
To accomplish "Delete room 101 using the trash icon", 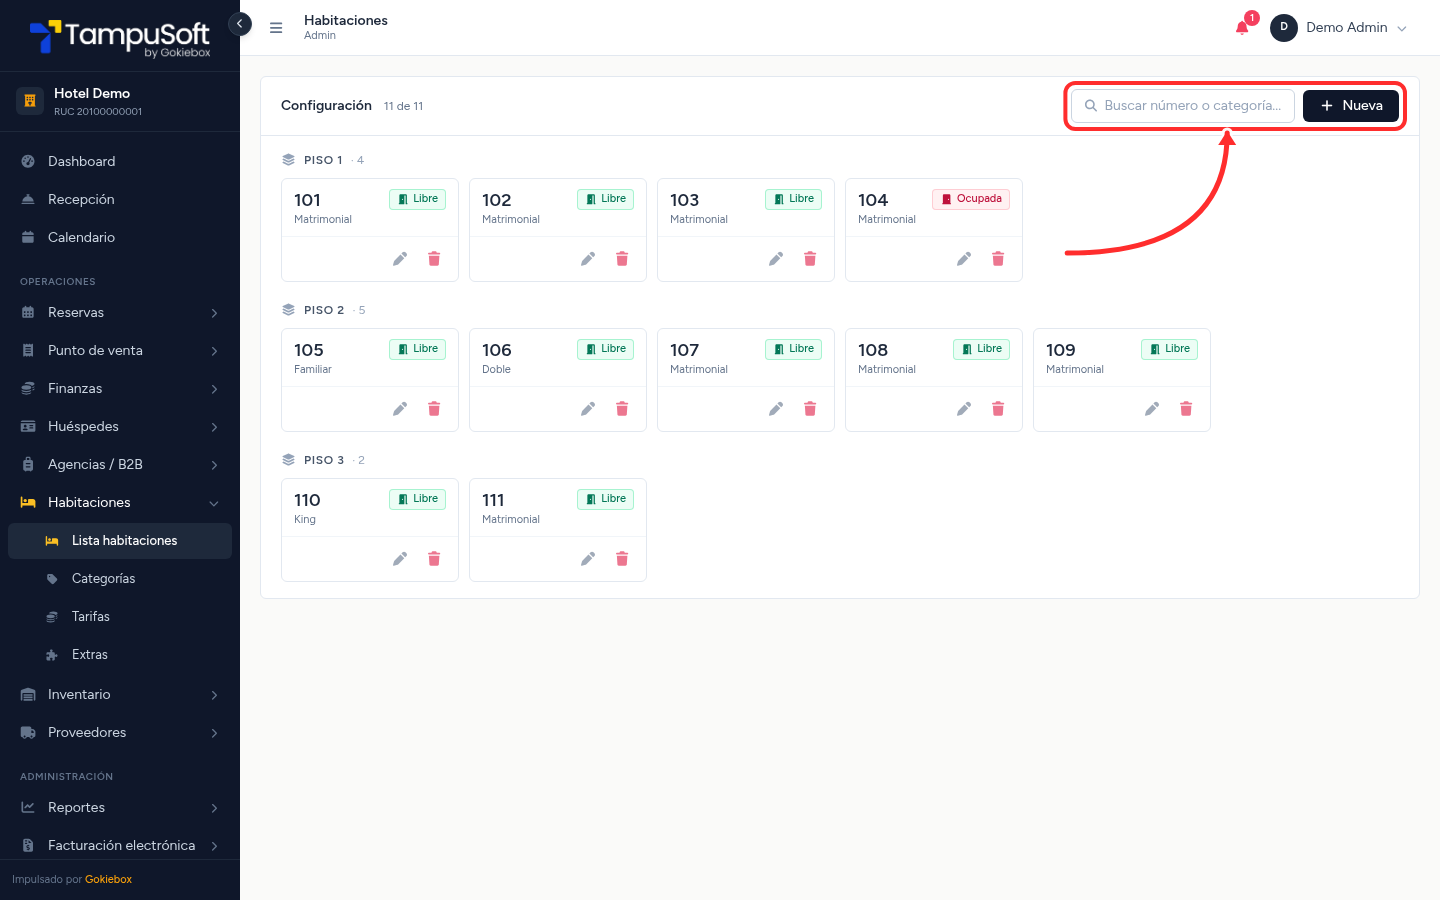I will pyautogui.click(x=434, y=259).
